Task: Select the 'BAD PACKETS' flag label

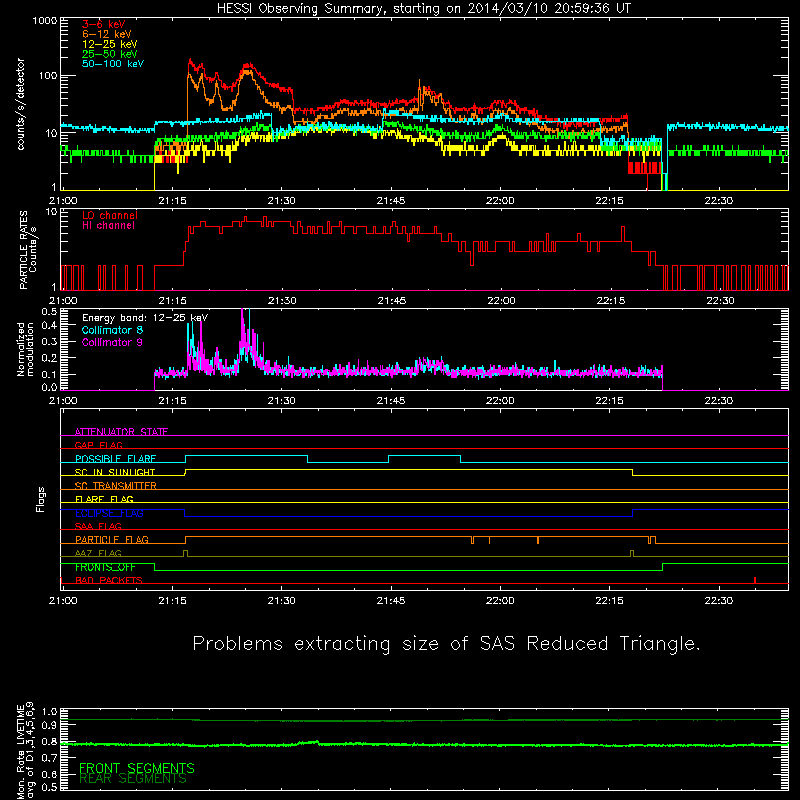Action: click(x=109, y=580)
